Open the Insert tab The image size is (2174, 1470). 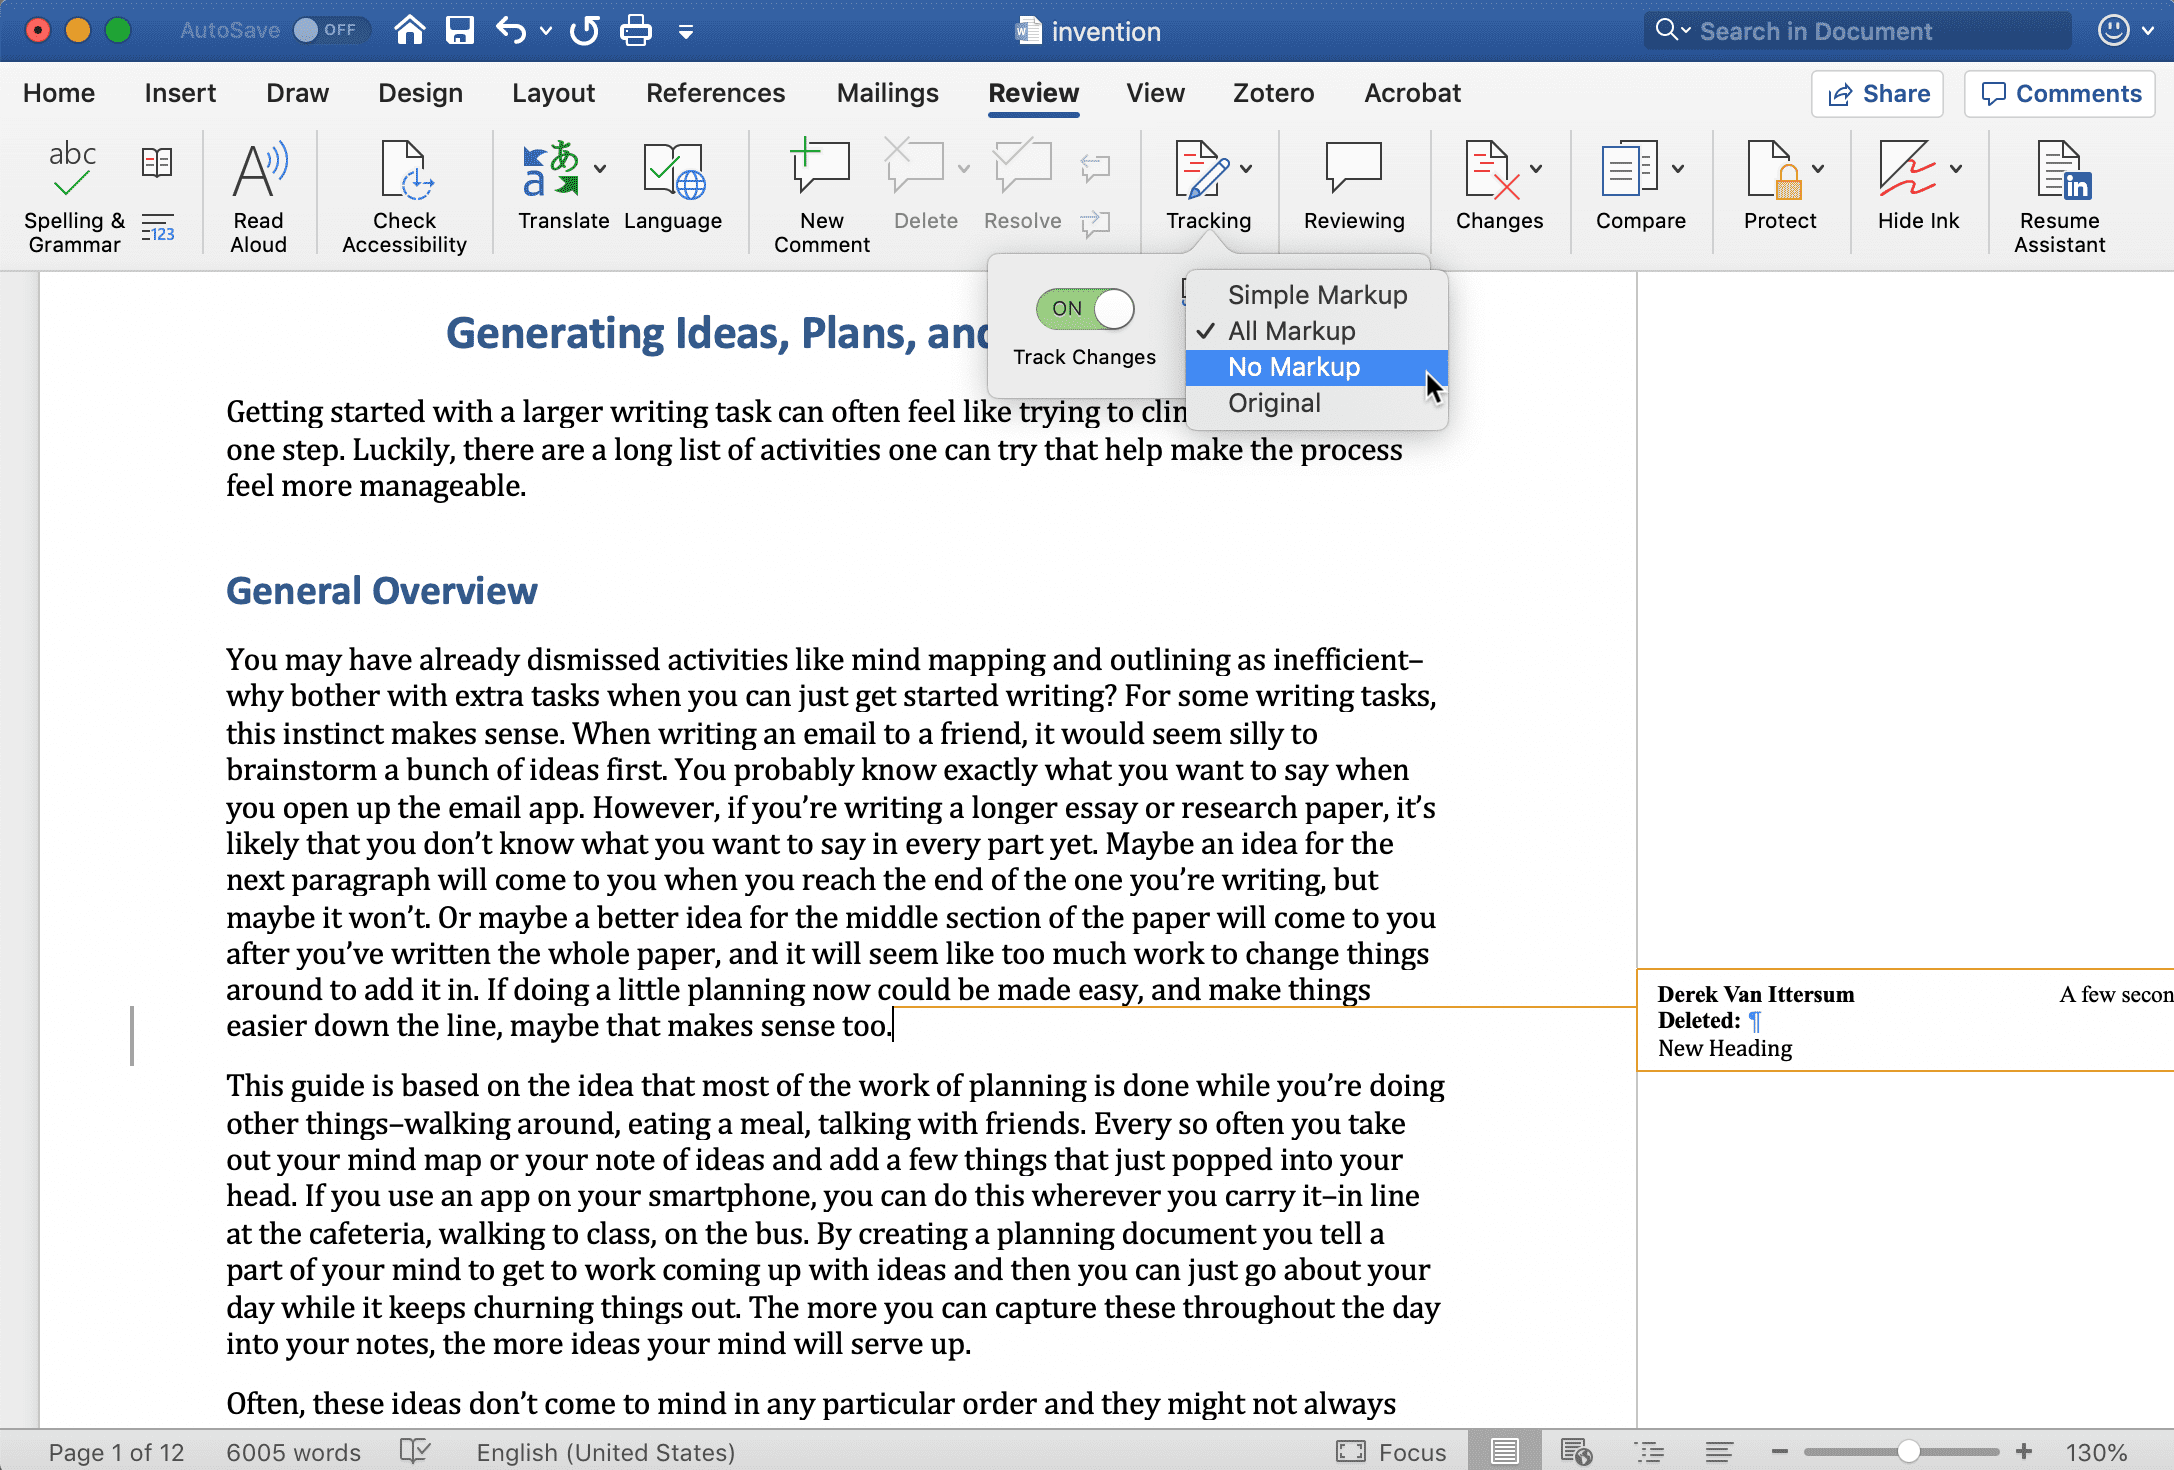(x=180, y=93)
